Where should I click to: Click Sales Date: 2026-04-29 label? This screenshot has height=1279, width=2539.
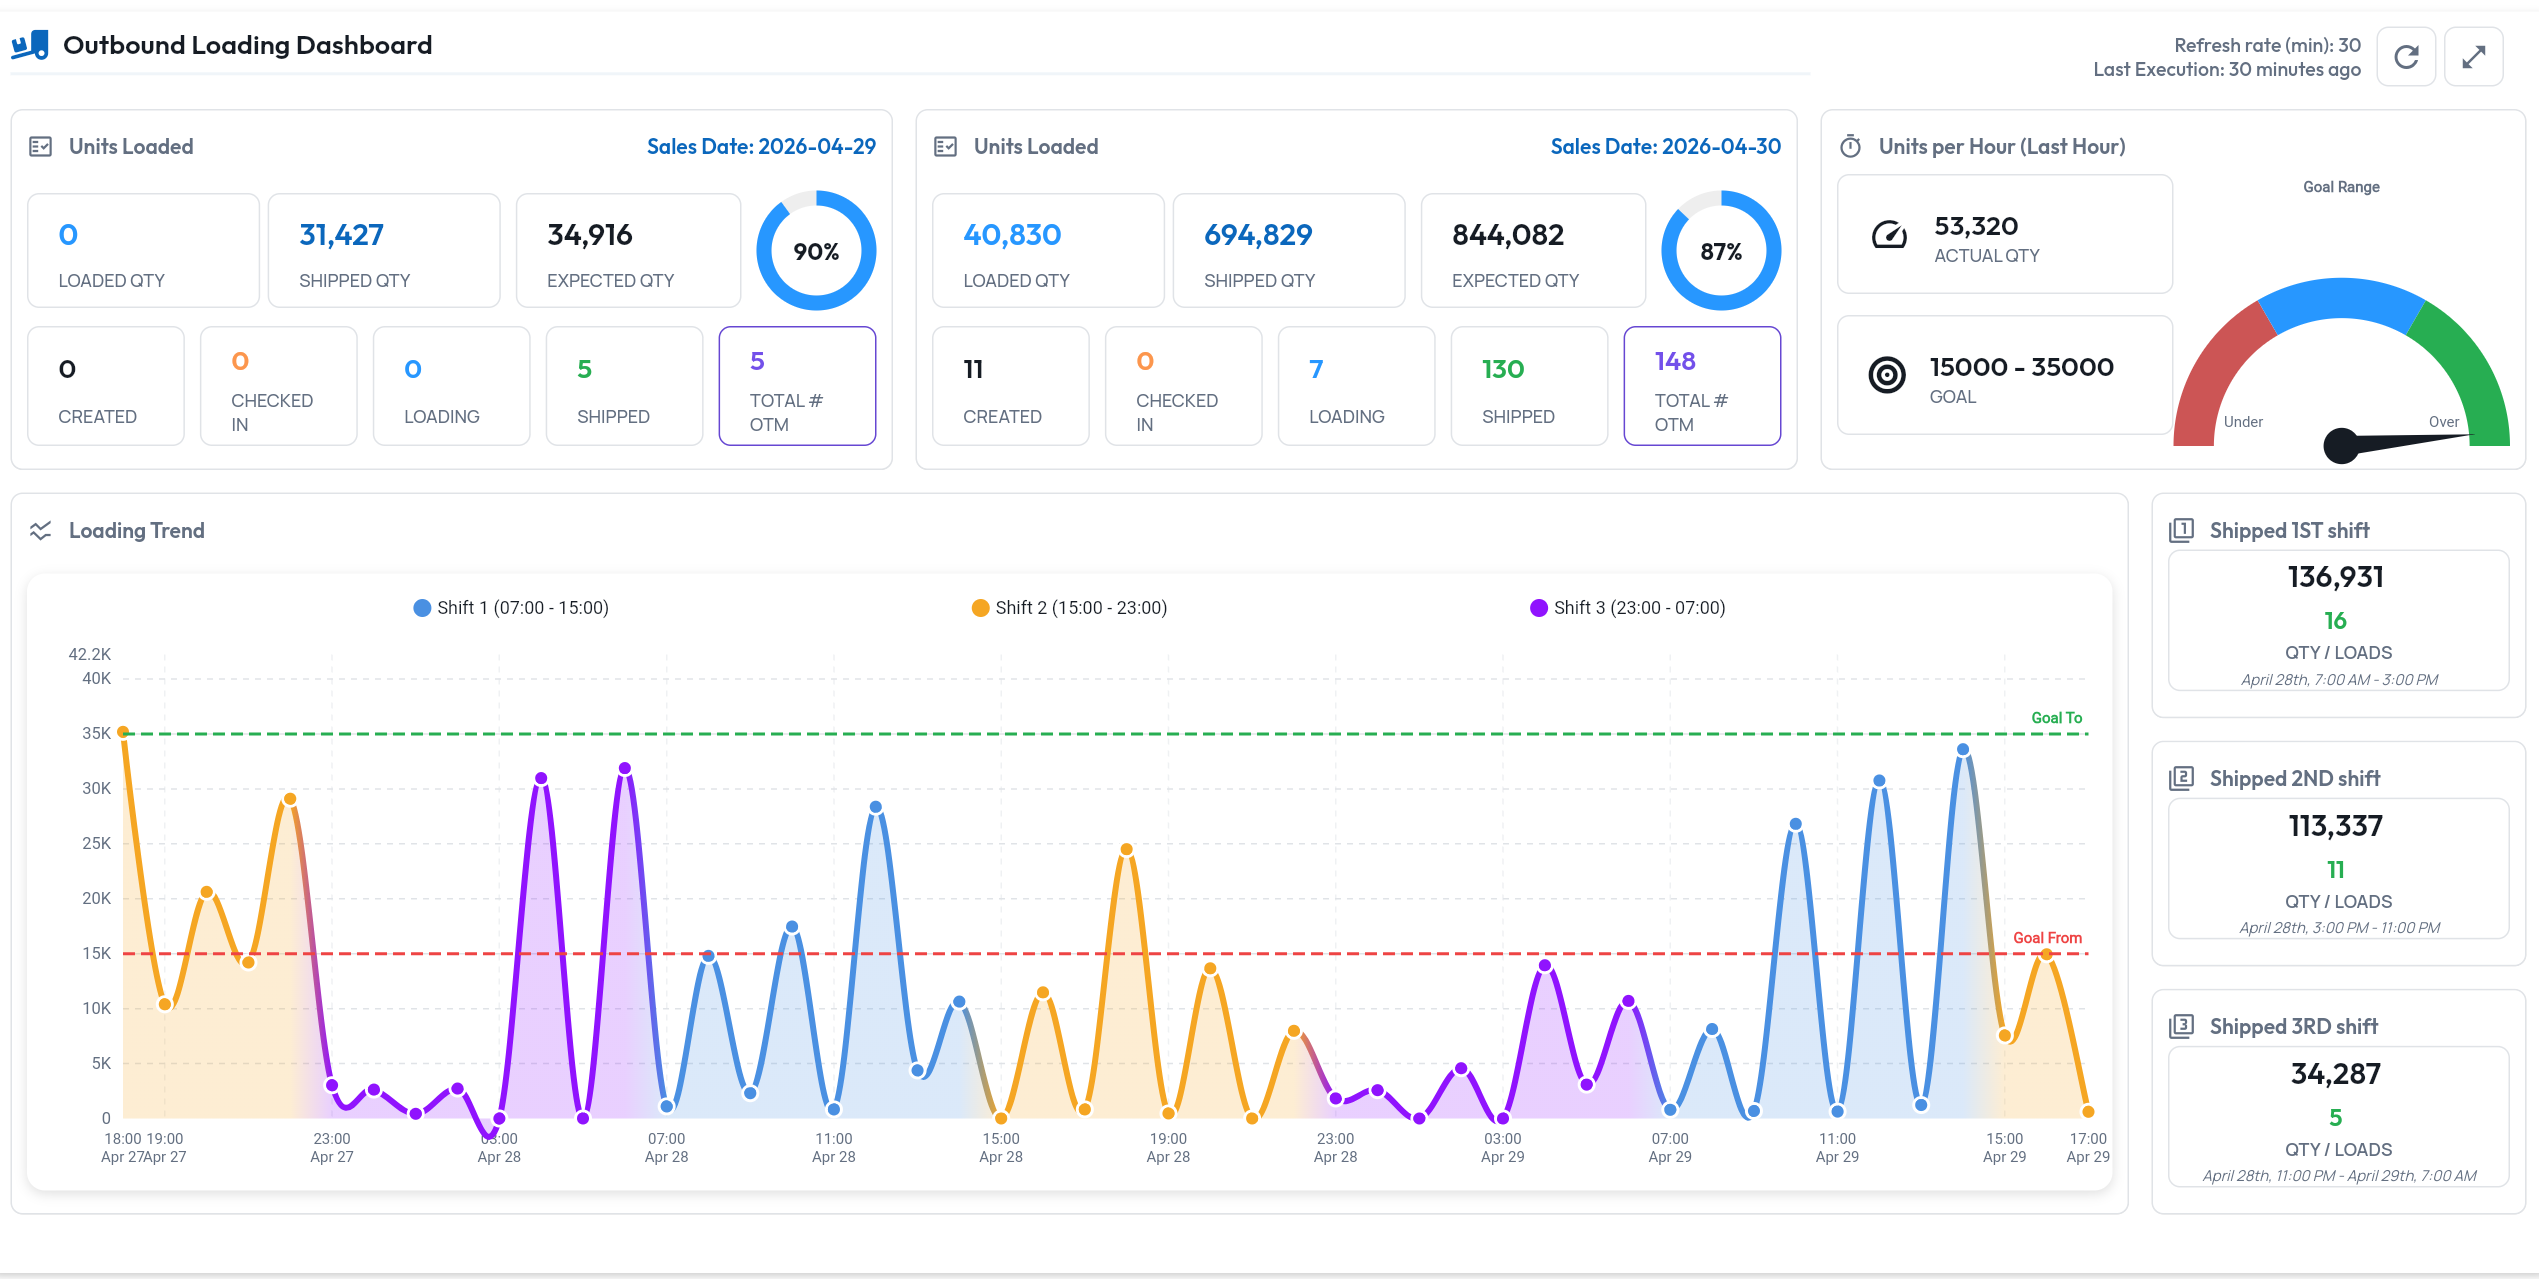[761, 147]
